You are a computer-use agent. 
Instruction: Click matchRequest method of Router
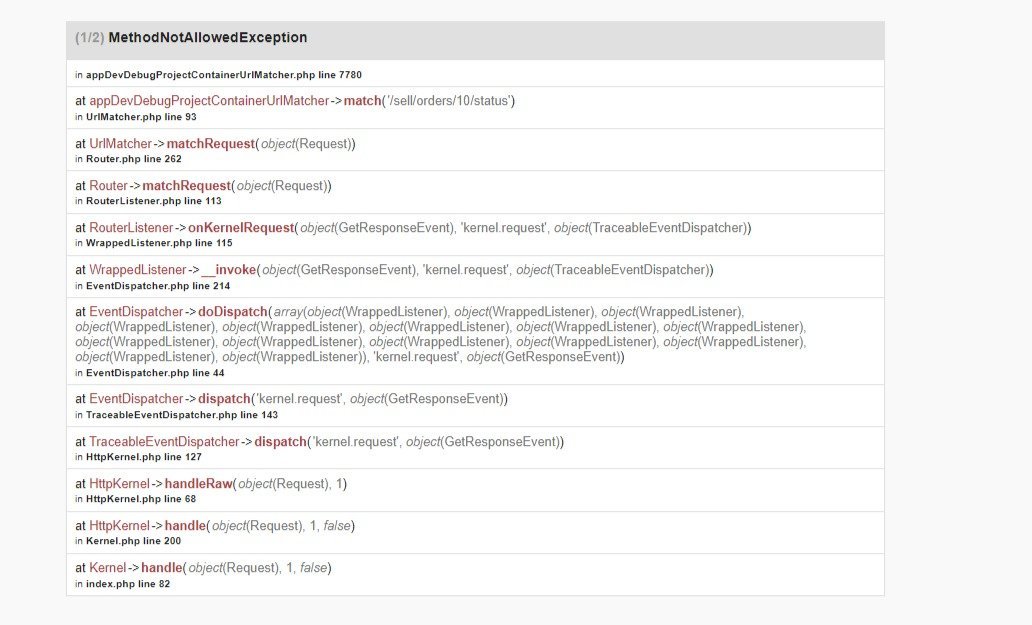click(x=186, y=186)
